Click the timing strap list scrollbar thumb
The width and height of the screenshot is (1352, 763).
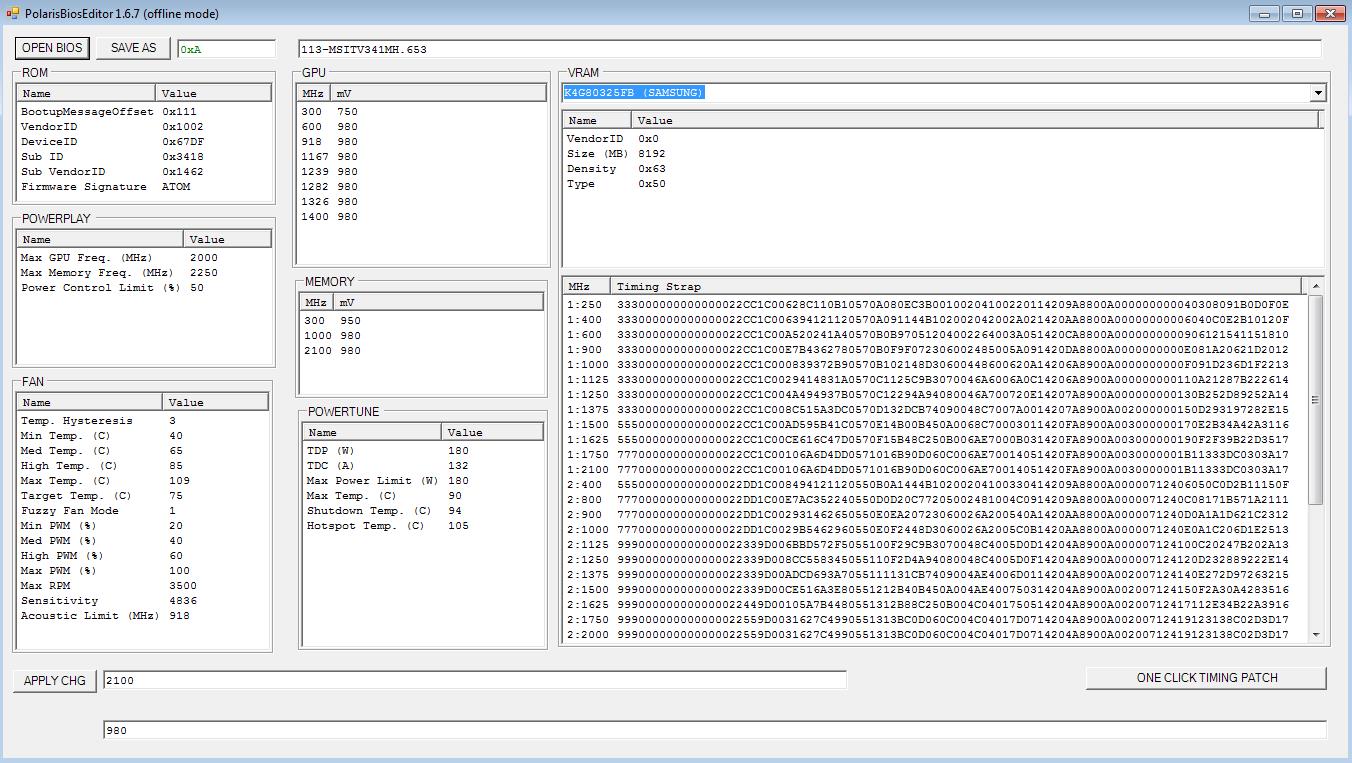pos(1316,400)
